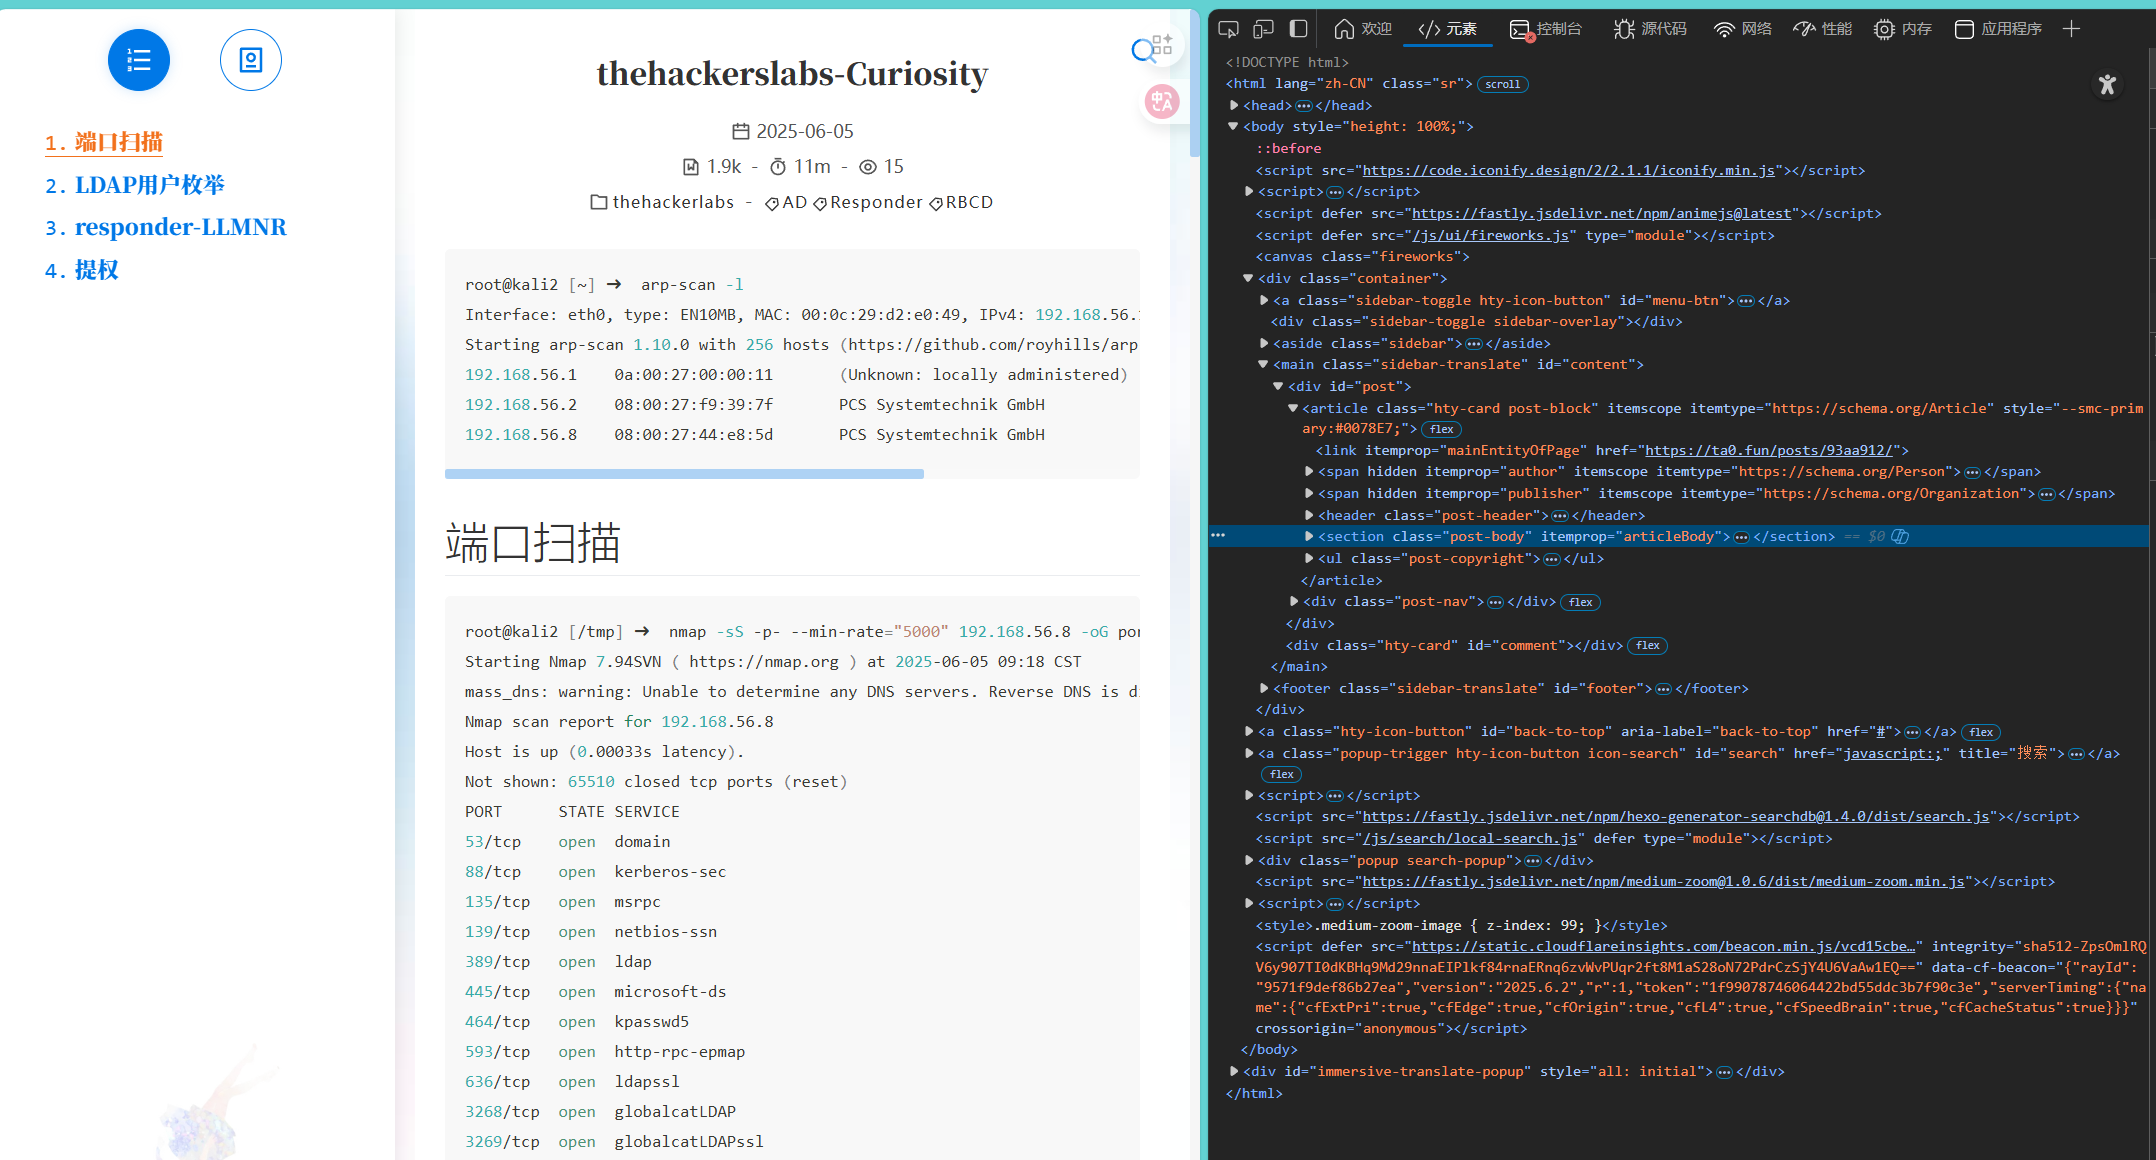
Task: Click the inspect element picker icon
Action: [x=1229, y=29]
